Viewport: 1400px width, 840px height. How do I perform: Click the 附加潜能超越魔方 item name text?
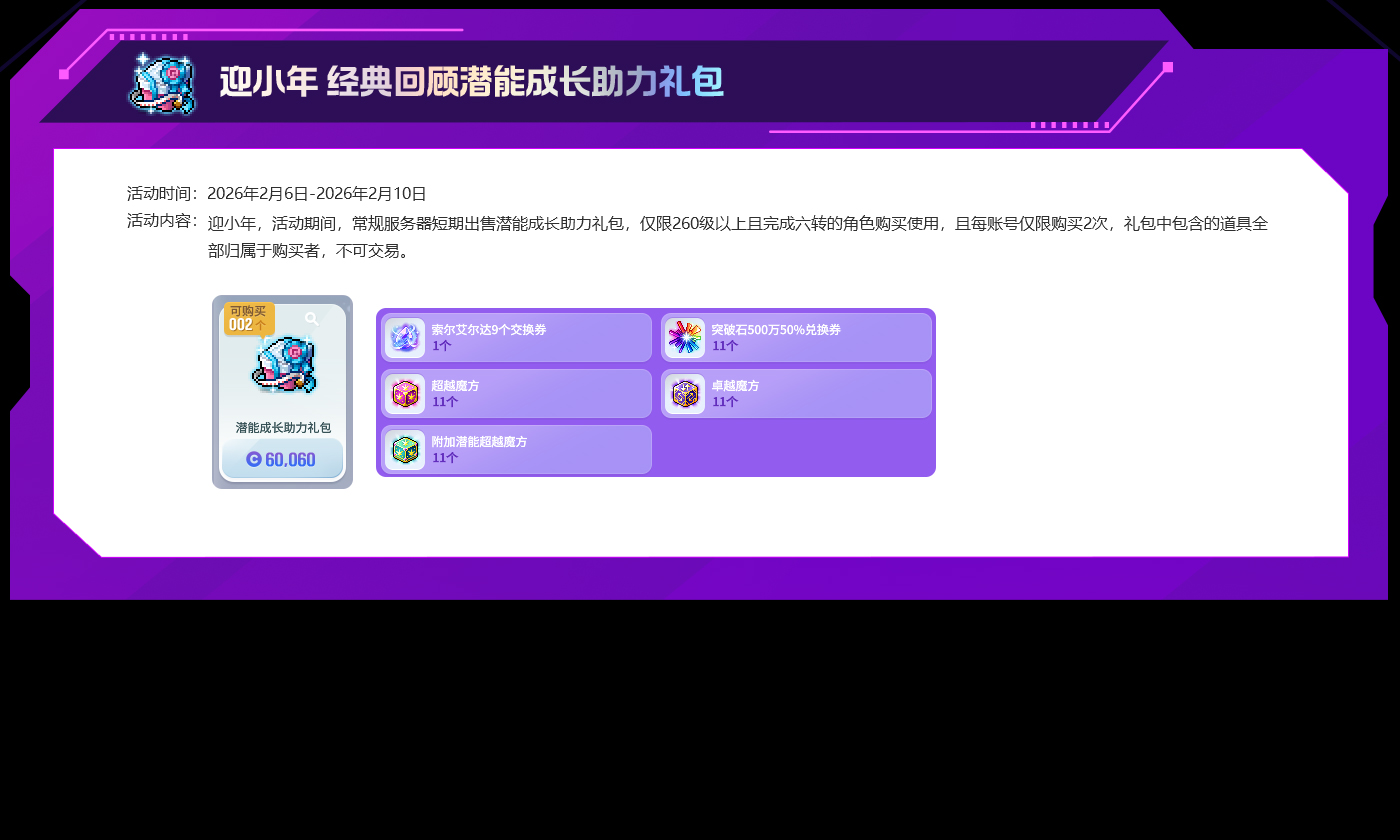coord(479,442)
